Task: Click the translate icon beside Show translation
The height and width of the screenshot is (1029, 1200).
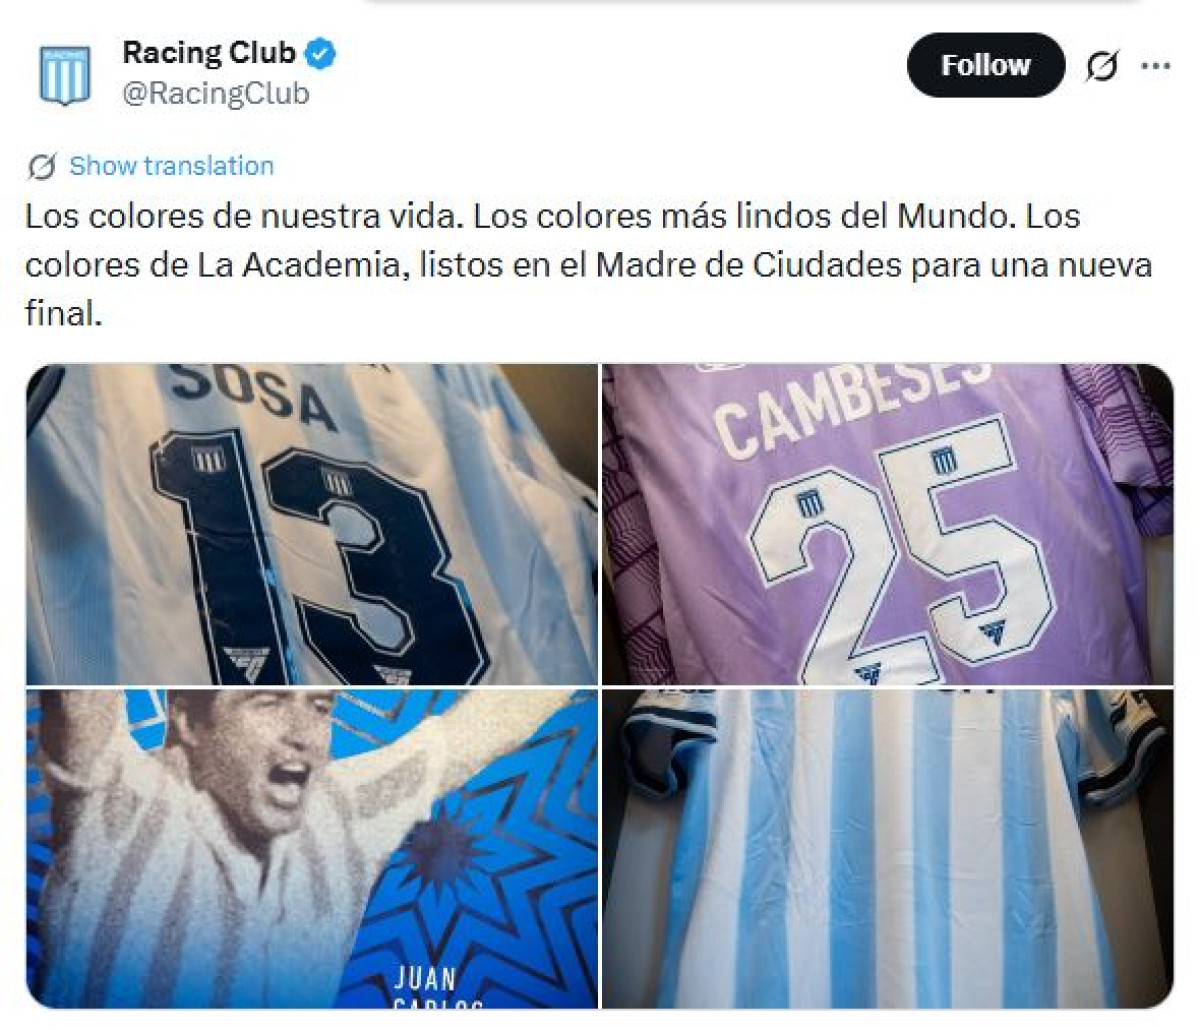Action: [x=42, y=166]
